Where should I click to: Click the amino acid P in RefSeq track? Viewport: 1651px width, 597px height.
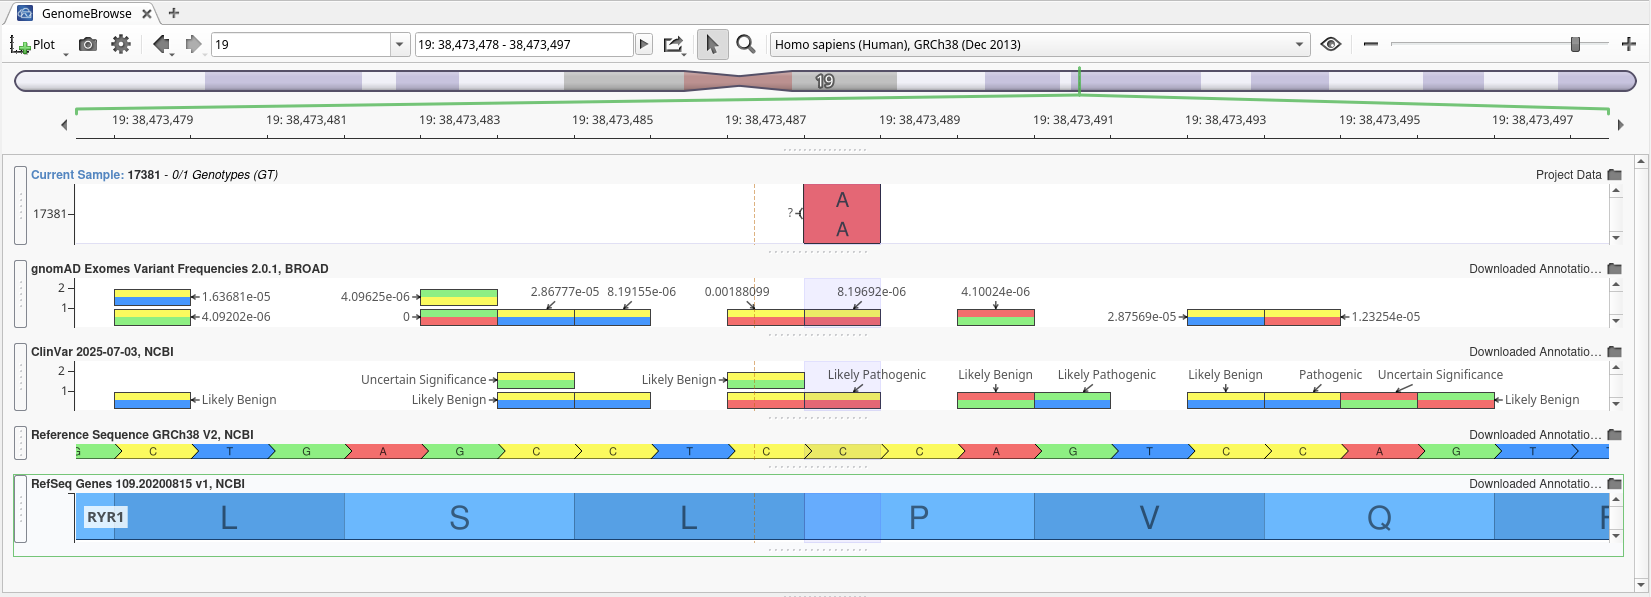tap(919, 517)
